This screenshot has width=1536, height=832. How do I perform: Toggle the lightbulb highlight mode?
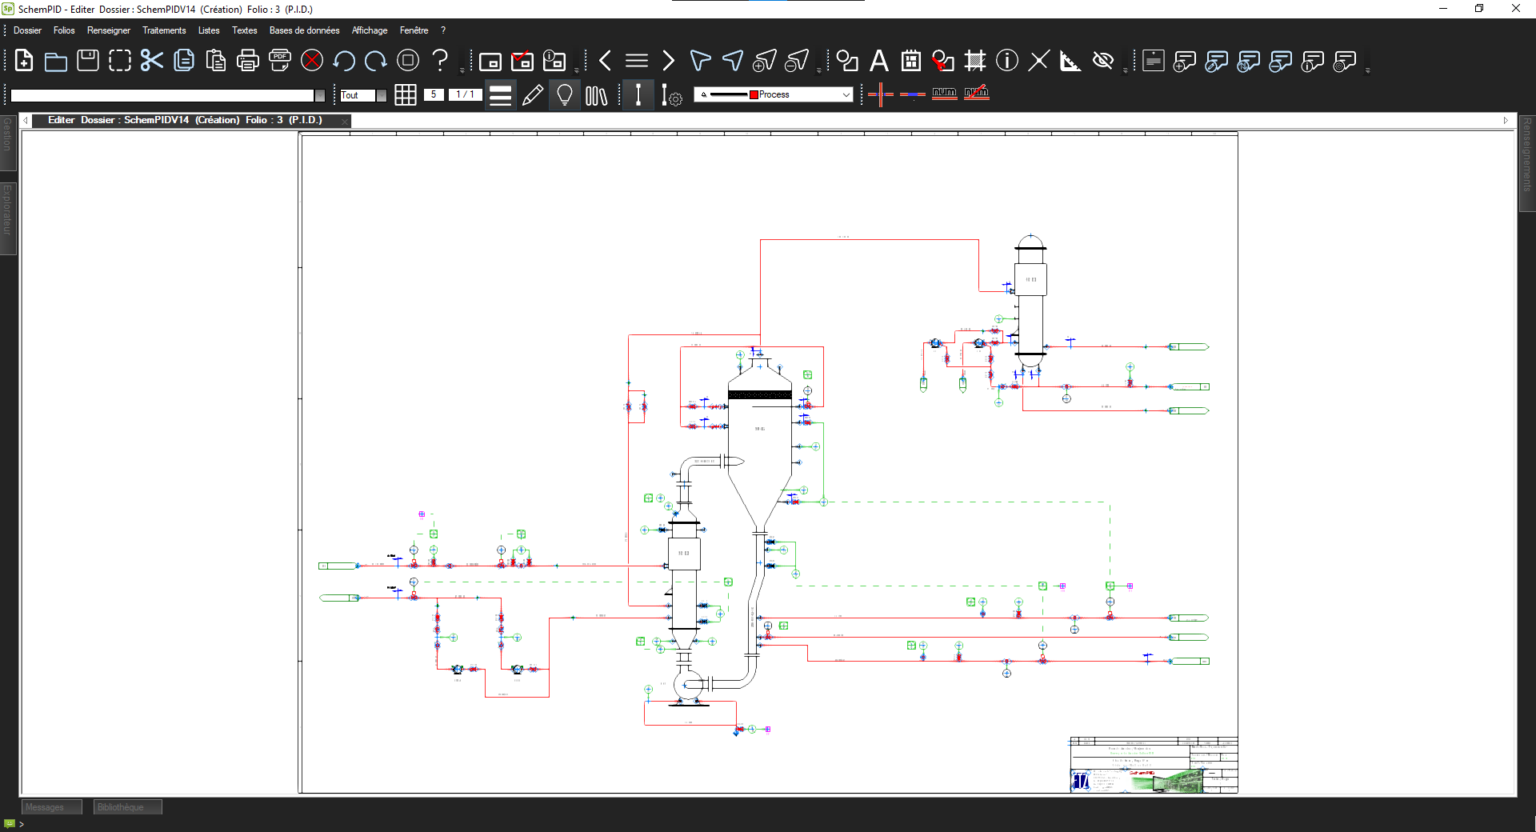tap(564, 94)
